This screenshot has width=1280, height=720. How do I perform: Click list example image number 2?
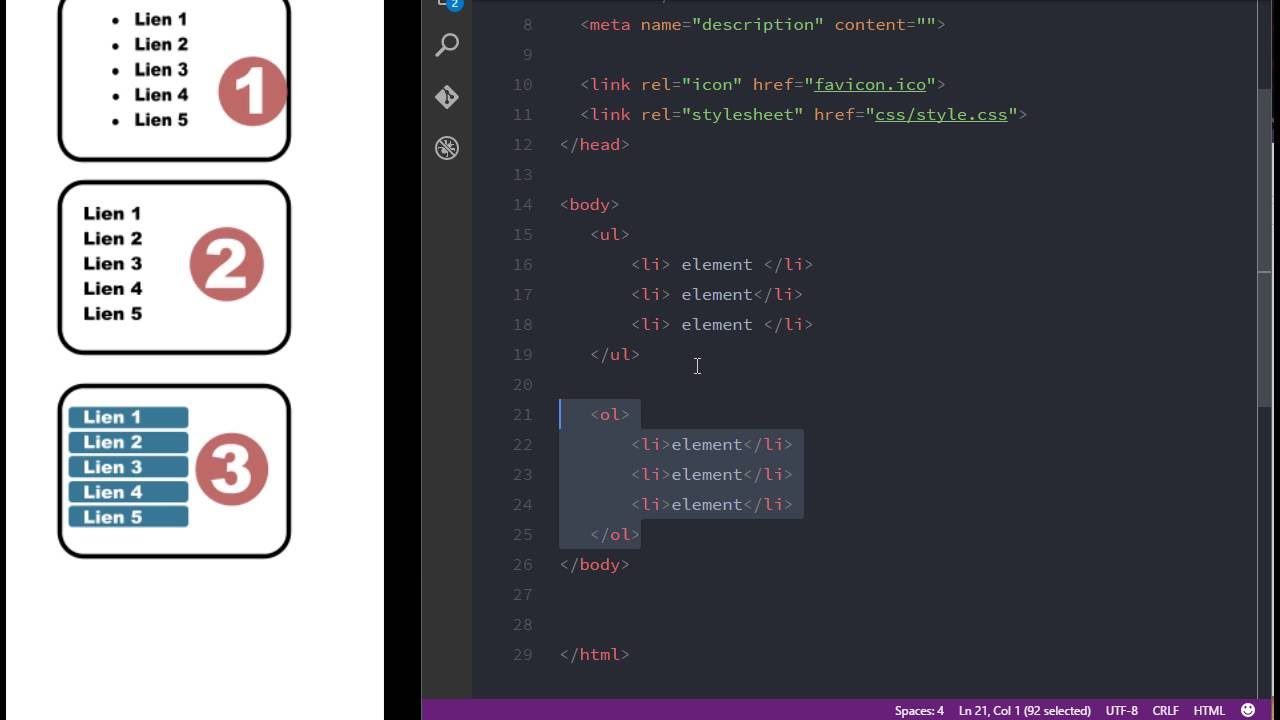click(174, 267)
